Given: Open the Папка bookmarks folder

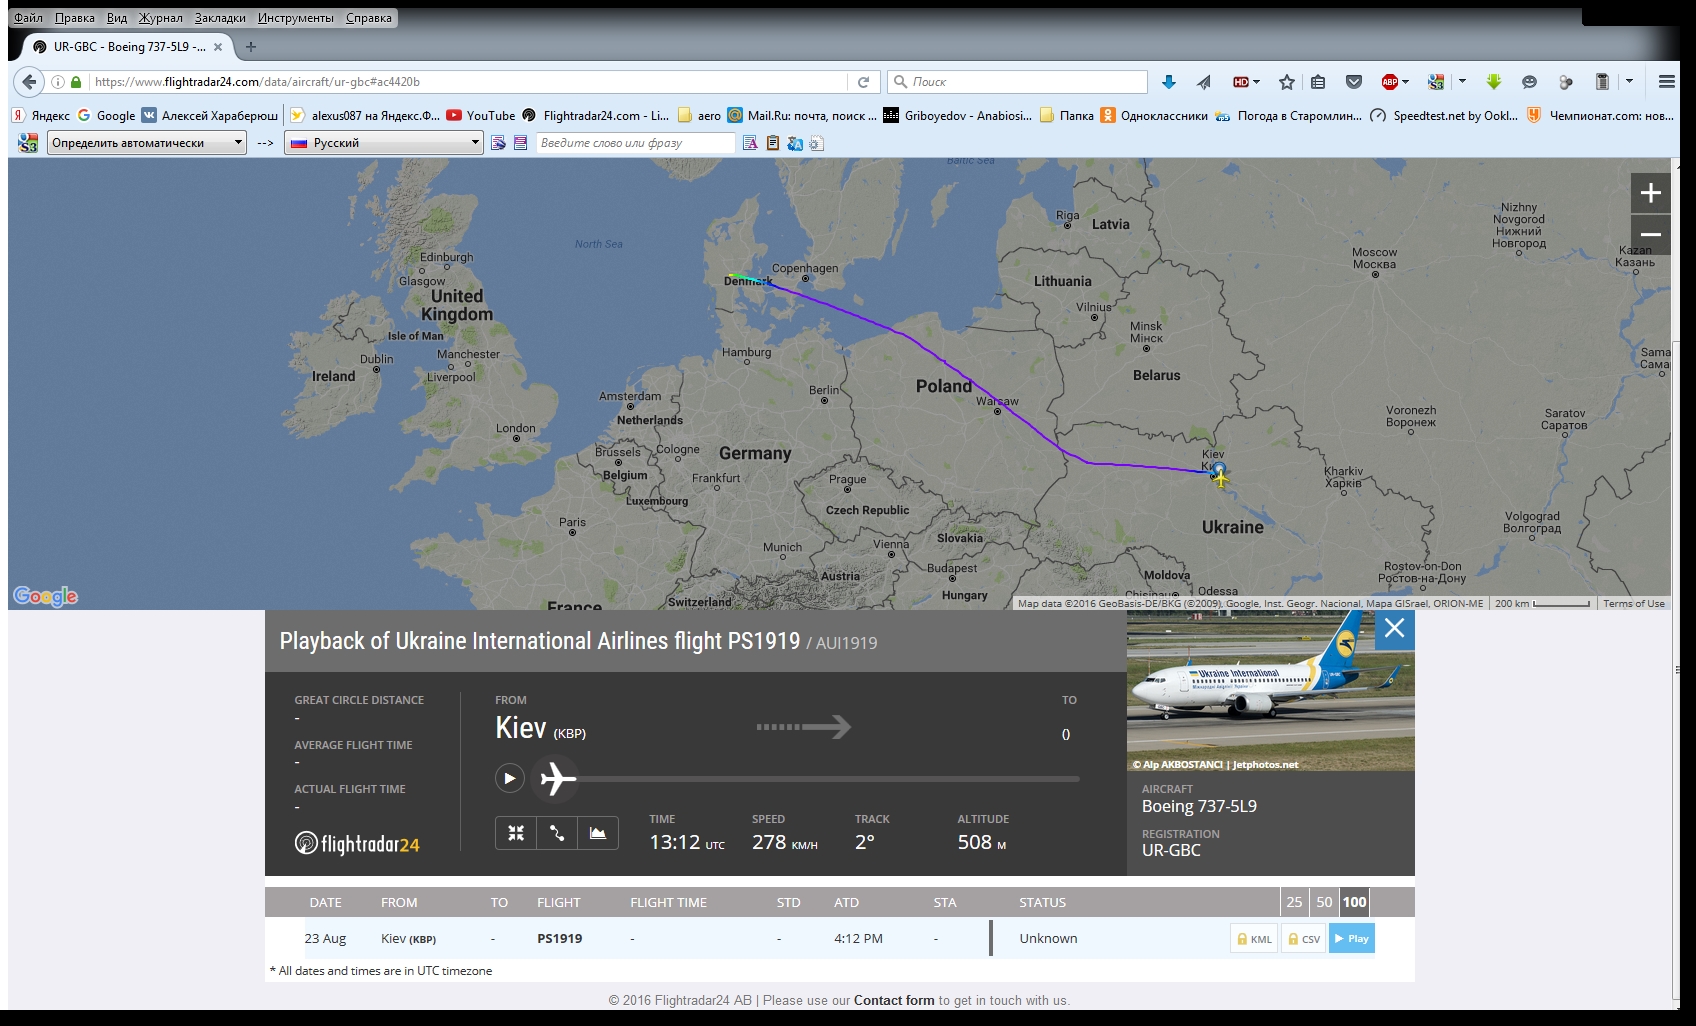Looking at the screenshot, I should click(1067, 116).
